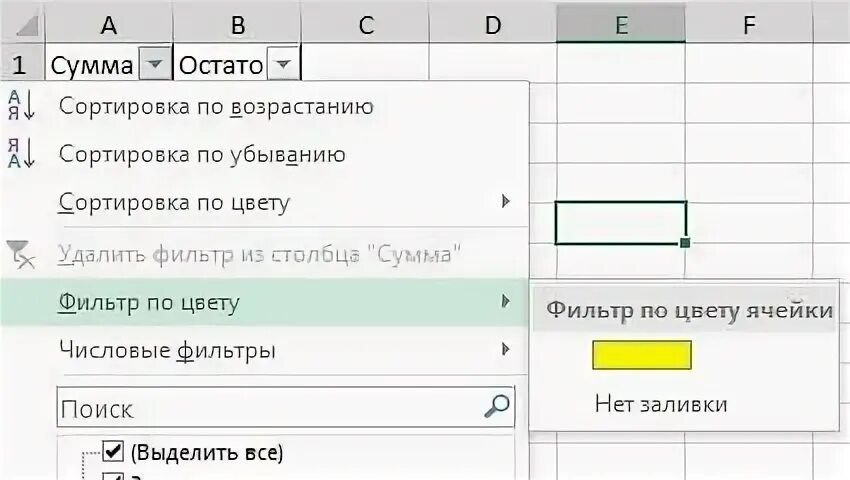Image resolution: width=850 pixels, height=480 pixels.
Task: Click the selected cell in column E
Action: (x=620, y=222)
